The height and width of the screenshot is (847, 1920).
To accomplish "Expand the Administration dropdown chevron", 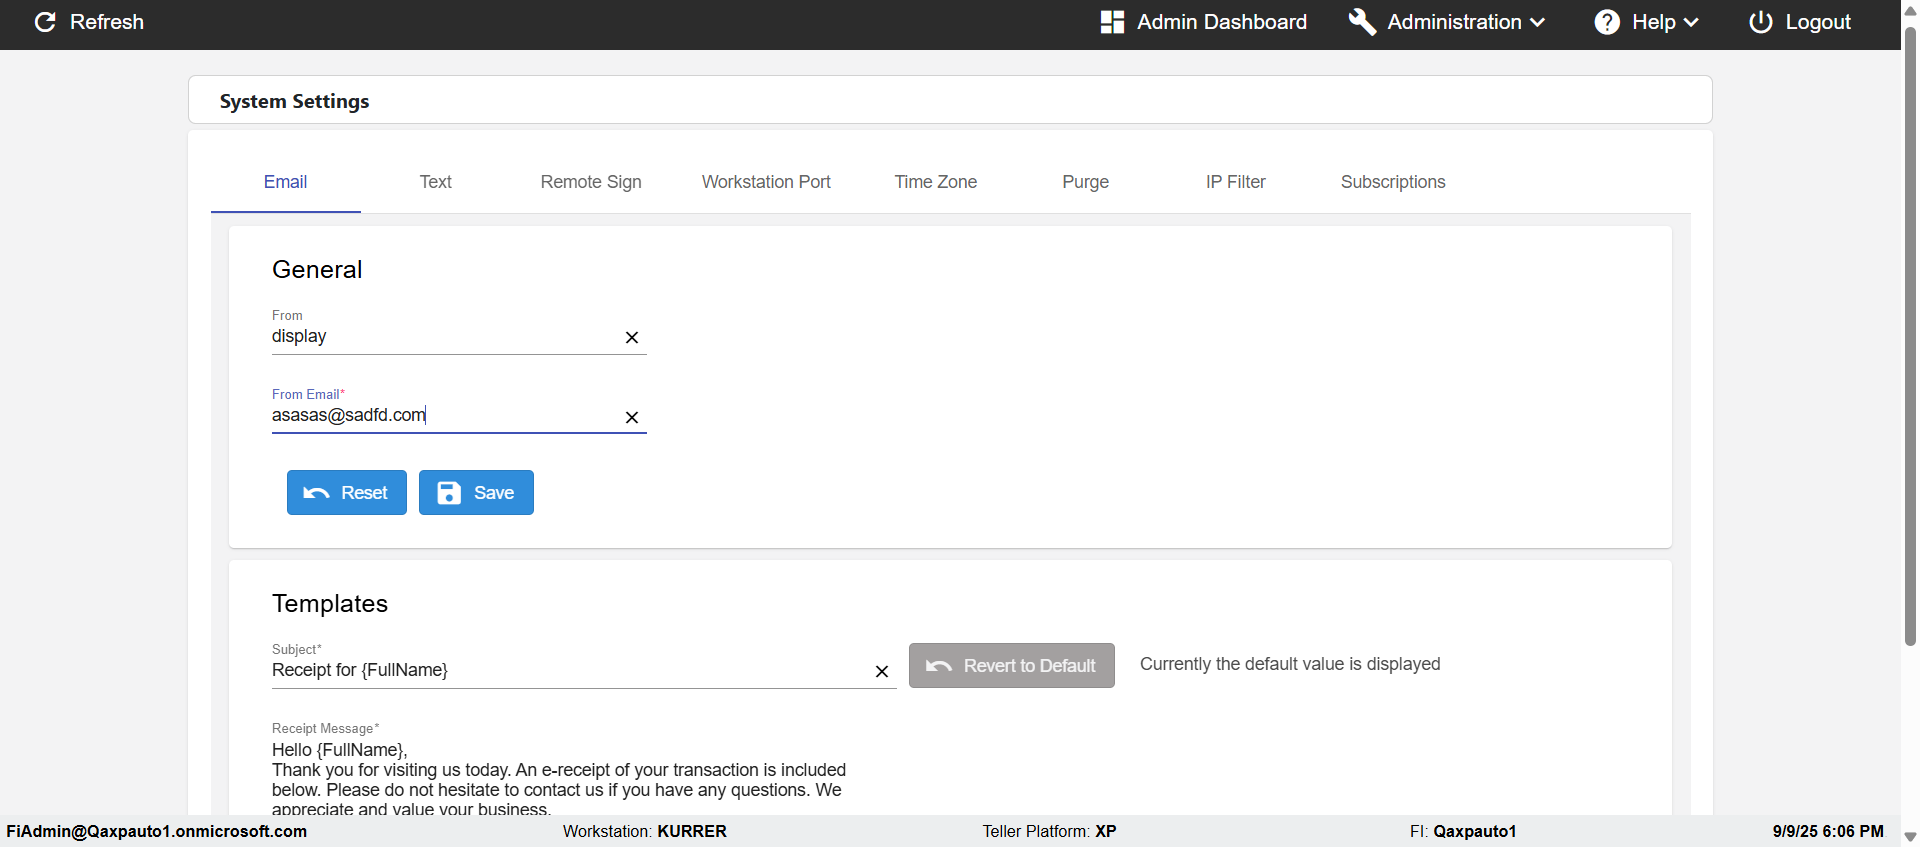I will pos(1538,22).
